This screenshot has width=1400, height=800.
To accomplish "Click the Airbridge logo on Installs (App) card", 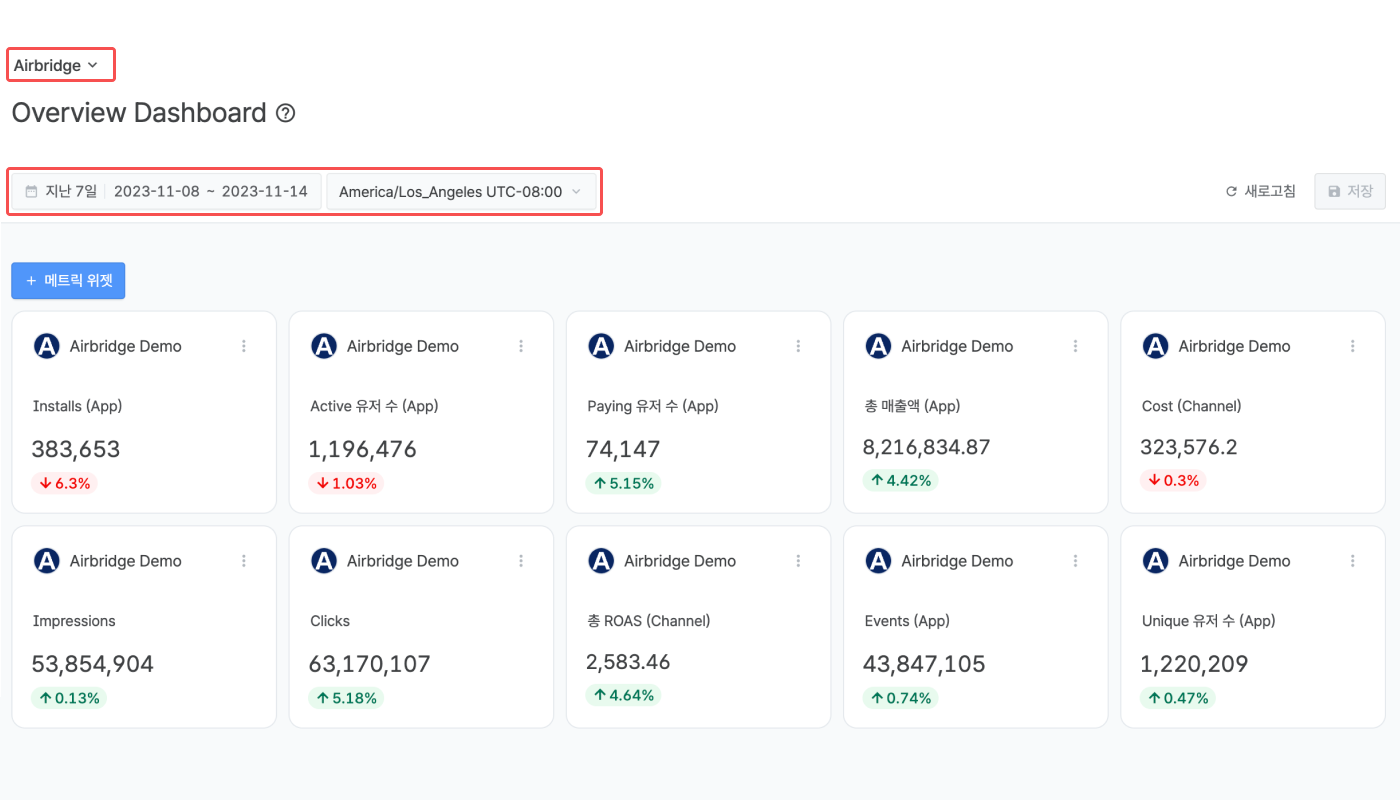I will (47, 346).
